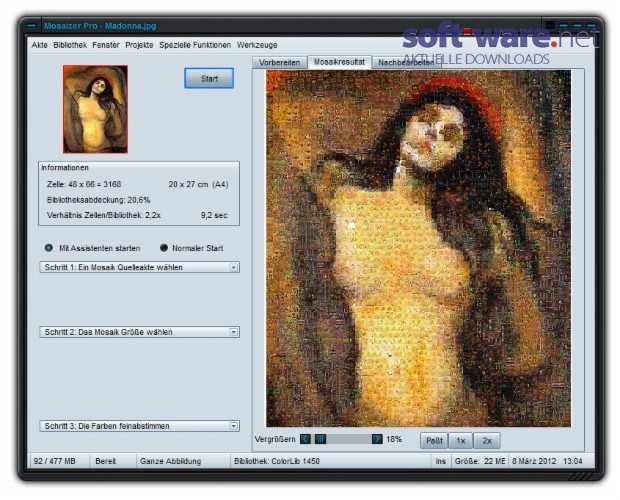
Task: Click Bibliothek: ColorLib 1450 status entry
Action: tap(277, 461)
